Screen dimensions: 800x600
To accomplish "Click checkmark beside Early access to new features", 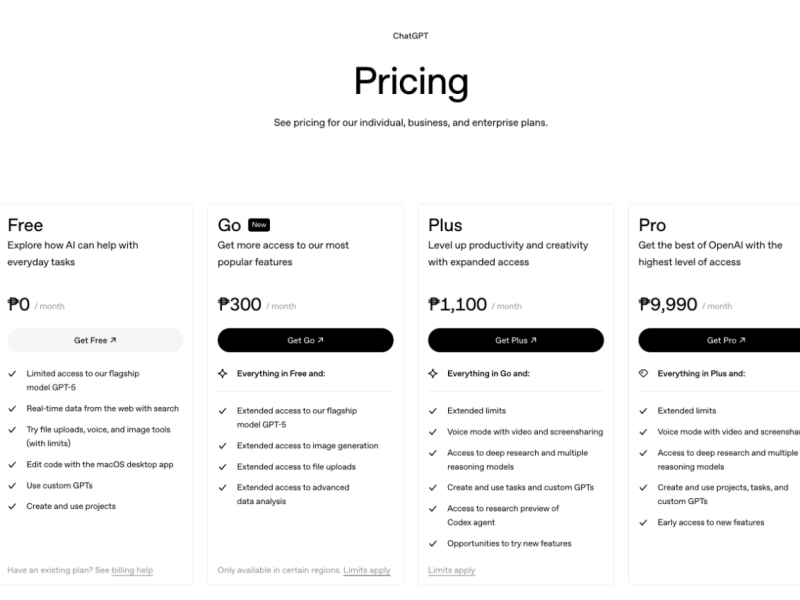I will (x=642, y=522).
